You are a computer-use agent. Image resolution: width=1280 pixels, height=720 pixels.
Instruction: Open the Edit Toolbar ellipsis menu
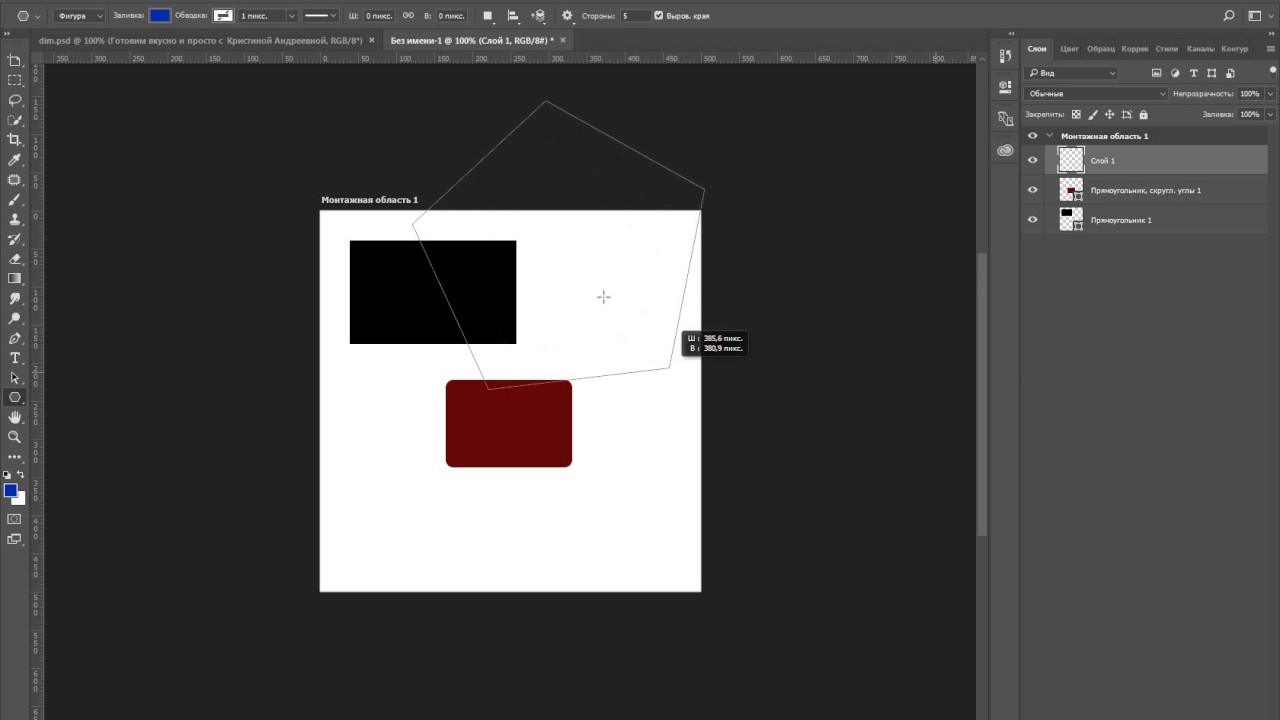(15, 457)
